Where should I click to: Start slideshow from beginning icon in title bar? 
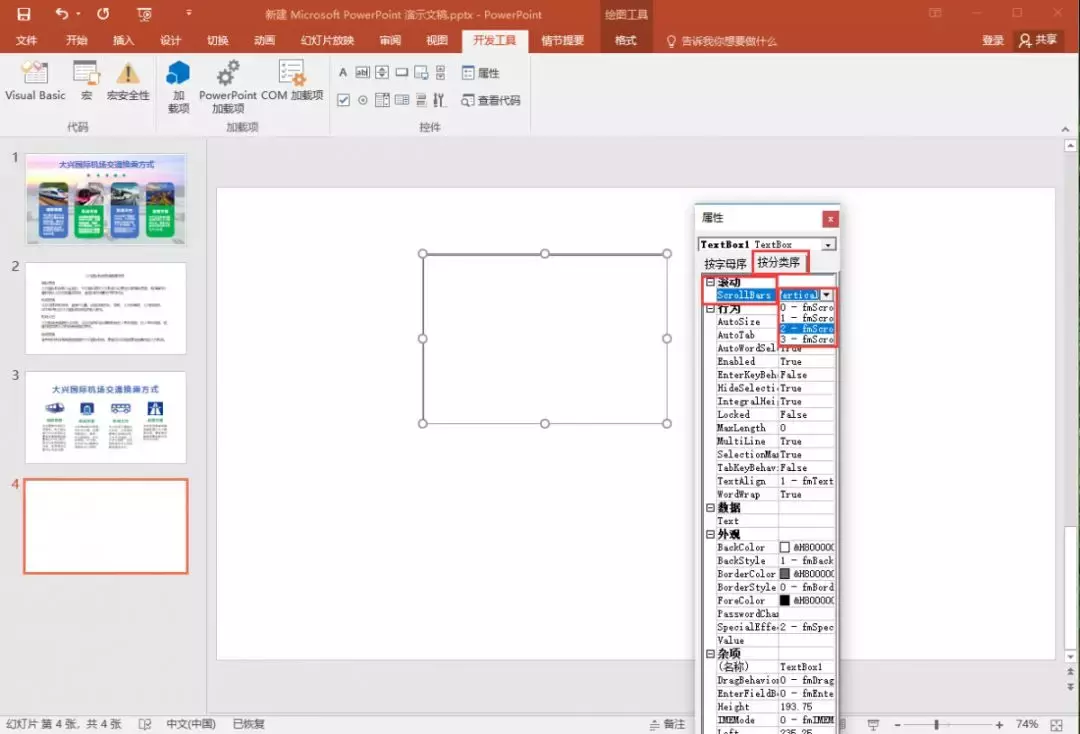[144, 14]
